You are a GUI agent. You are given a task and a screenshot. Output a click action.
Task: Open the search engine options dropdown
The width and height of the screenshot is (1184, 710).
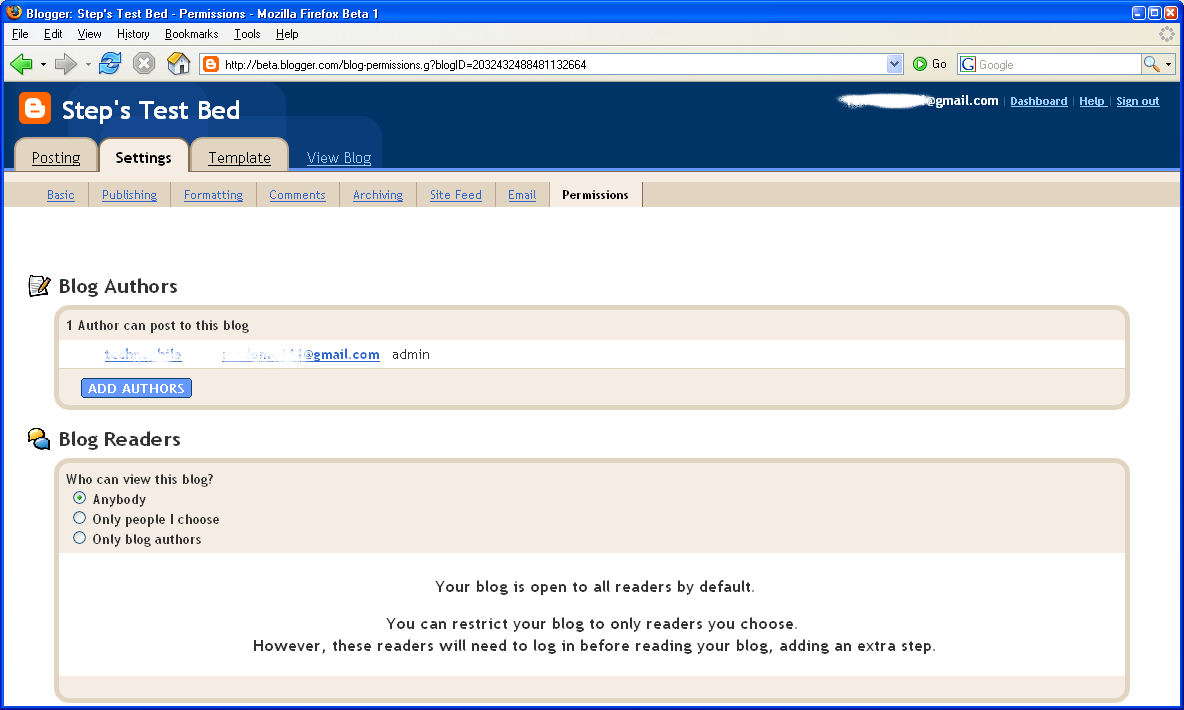coord(1168,64)
